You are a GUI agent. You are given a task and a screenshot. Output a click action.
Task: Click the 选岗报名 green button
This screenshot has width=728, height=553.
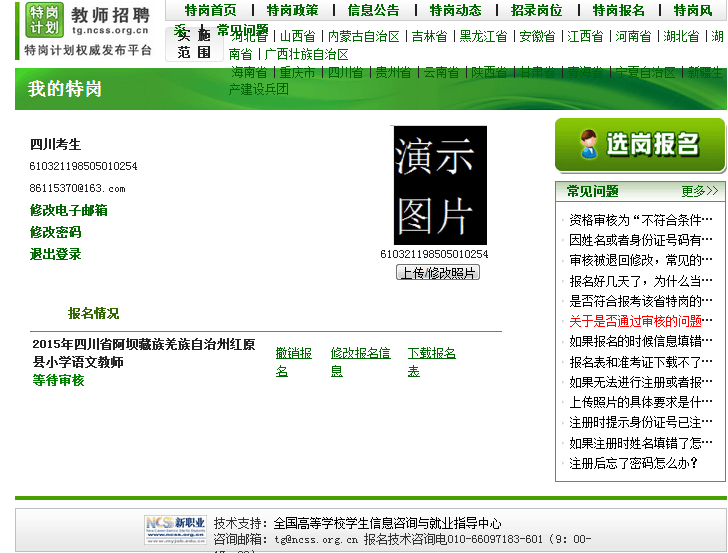(639, 145)
